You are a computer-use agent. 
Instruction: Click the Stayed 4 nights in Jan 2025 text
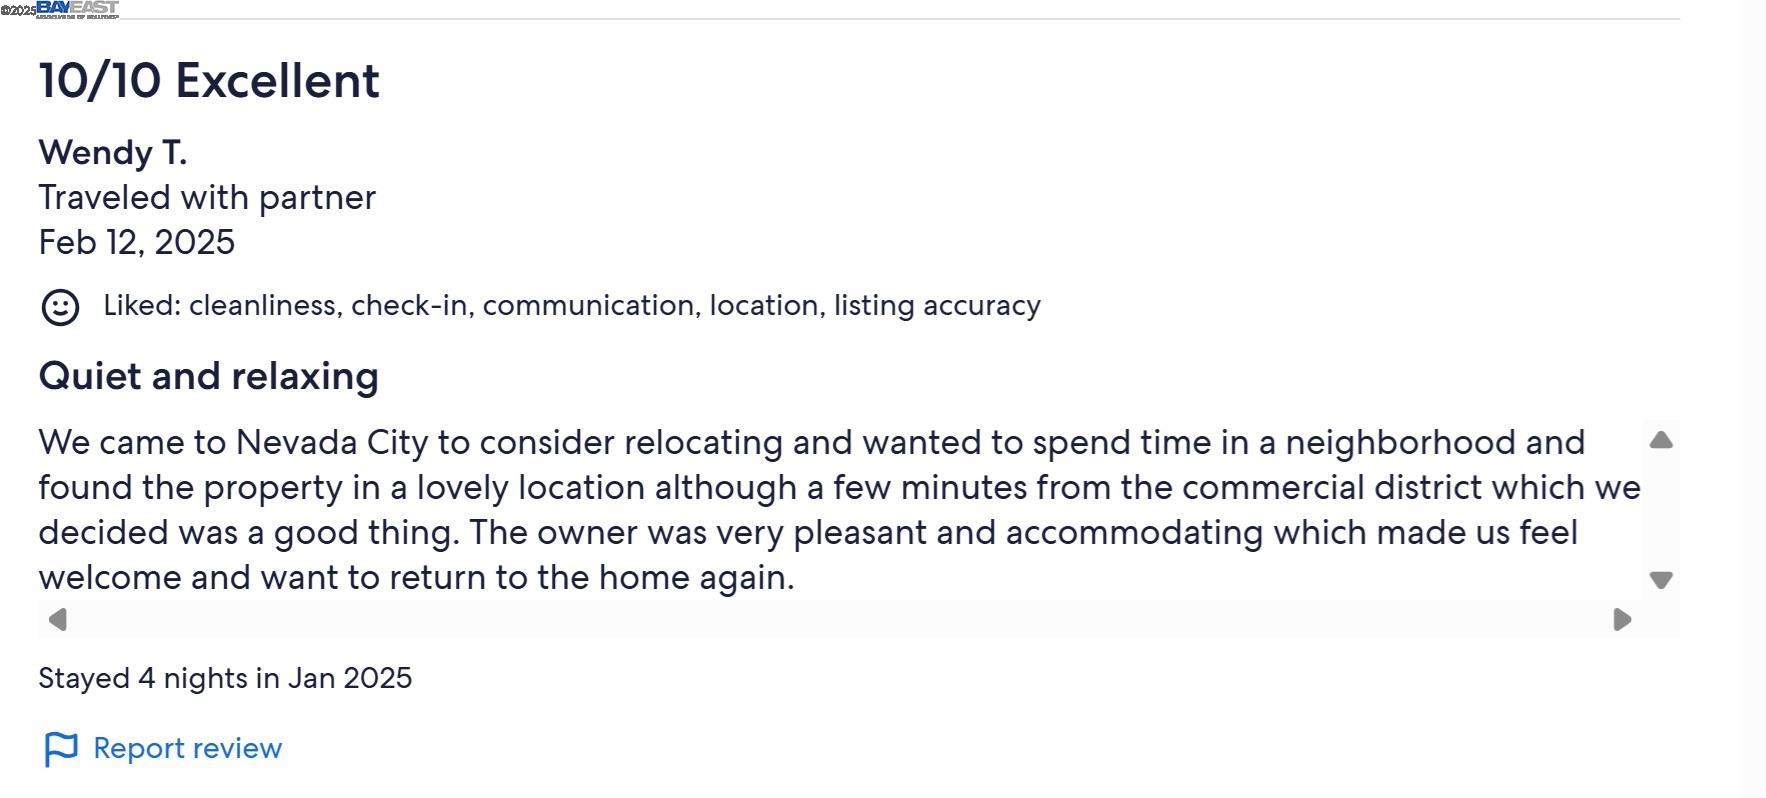[225, 679]
